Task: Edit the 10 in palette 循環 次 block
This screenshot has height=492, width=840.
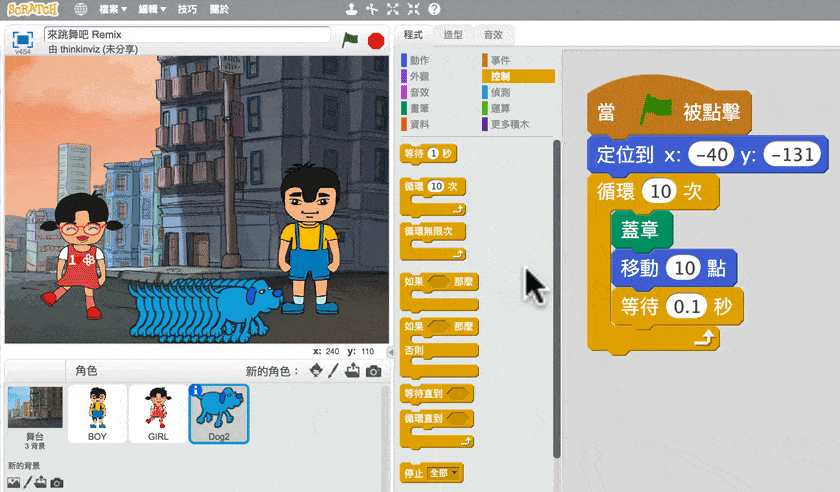Action: tap(437, 187)
